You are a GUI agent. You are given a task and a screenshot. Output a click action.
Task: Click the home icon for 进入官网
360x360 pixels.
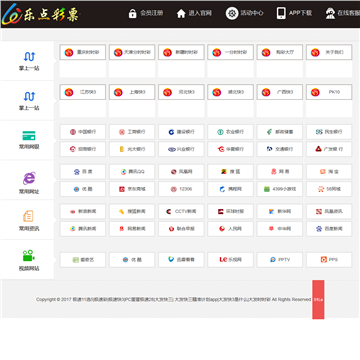181,14
